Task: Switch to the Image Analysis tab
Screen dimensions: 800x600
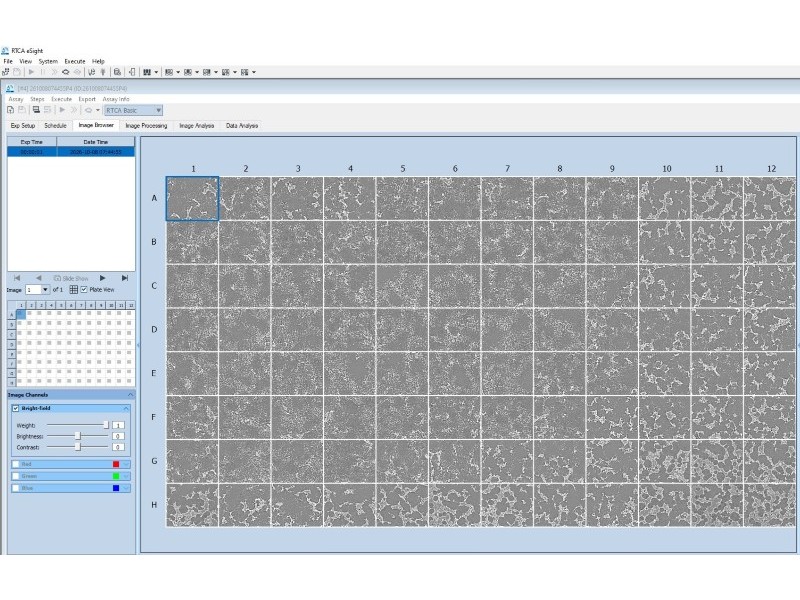Action: [197, 126]
